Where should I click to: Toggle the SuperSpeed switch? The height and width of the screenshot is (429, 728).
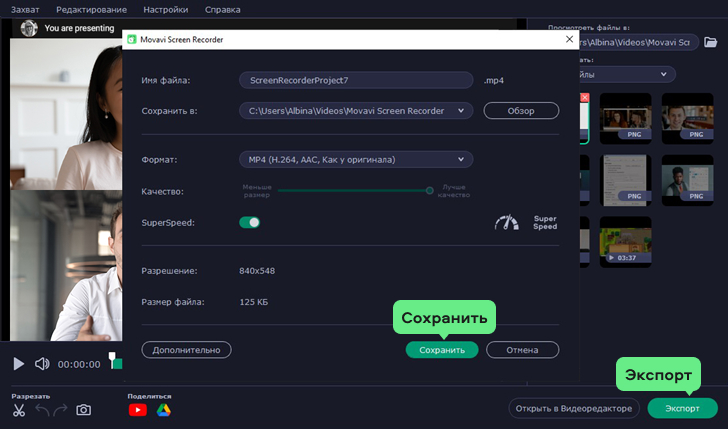pos(249,222)
